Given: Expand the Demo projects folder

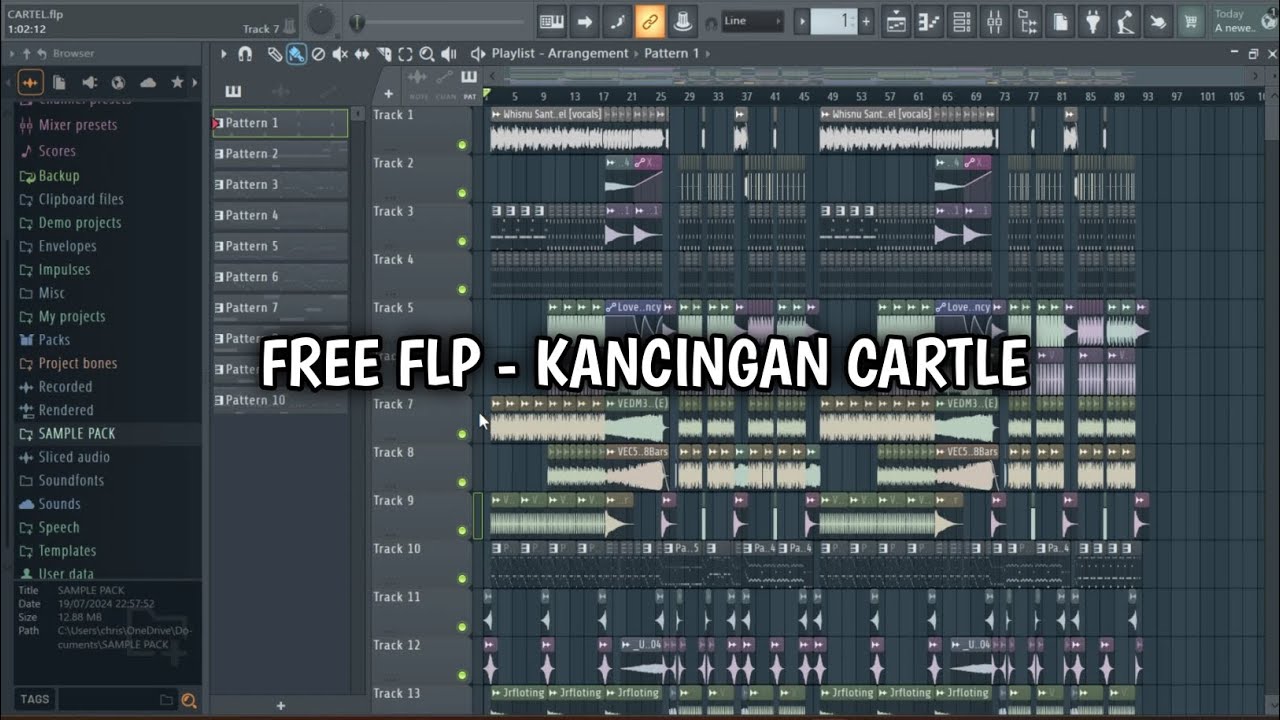Looking at the screenshot, I should coord(79,223).
